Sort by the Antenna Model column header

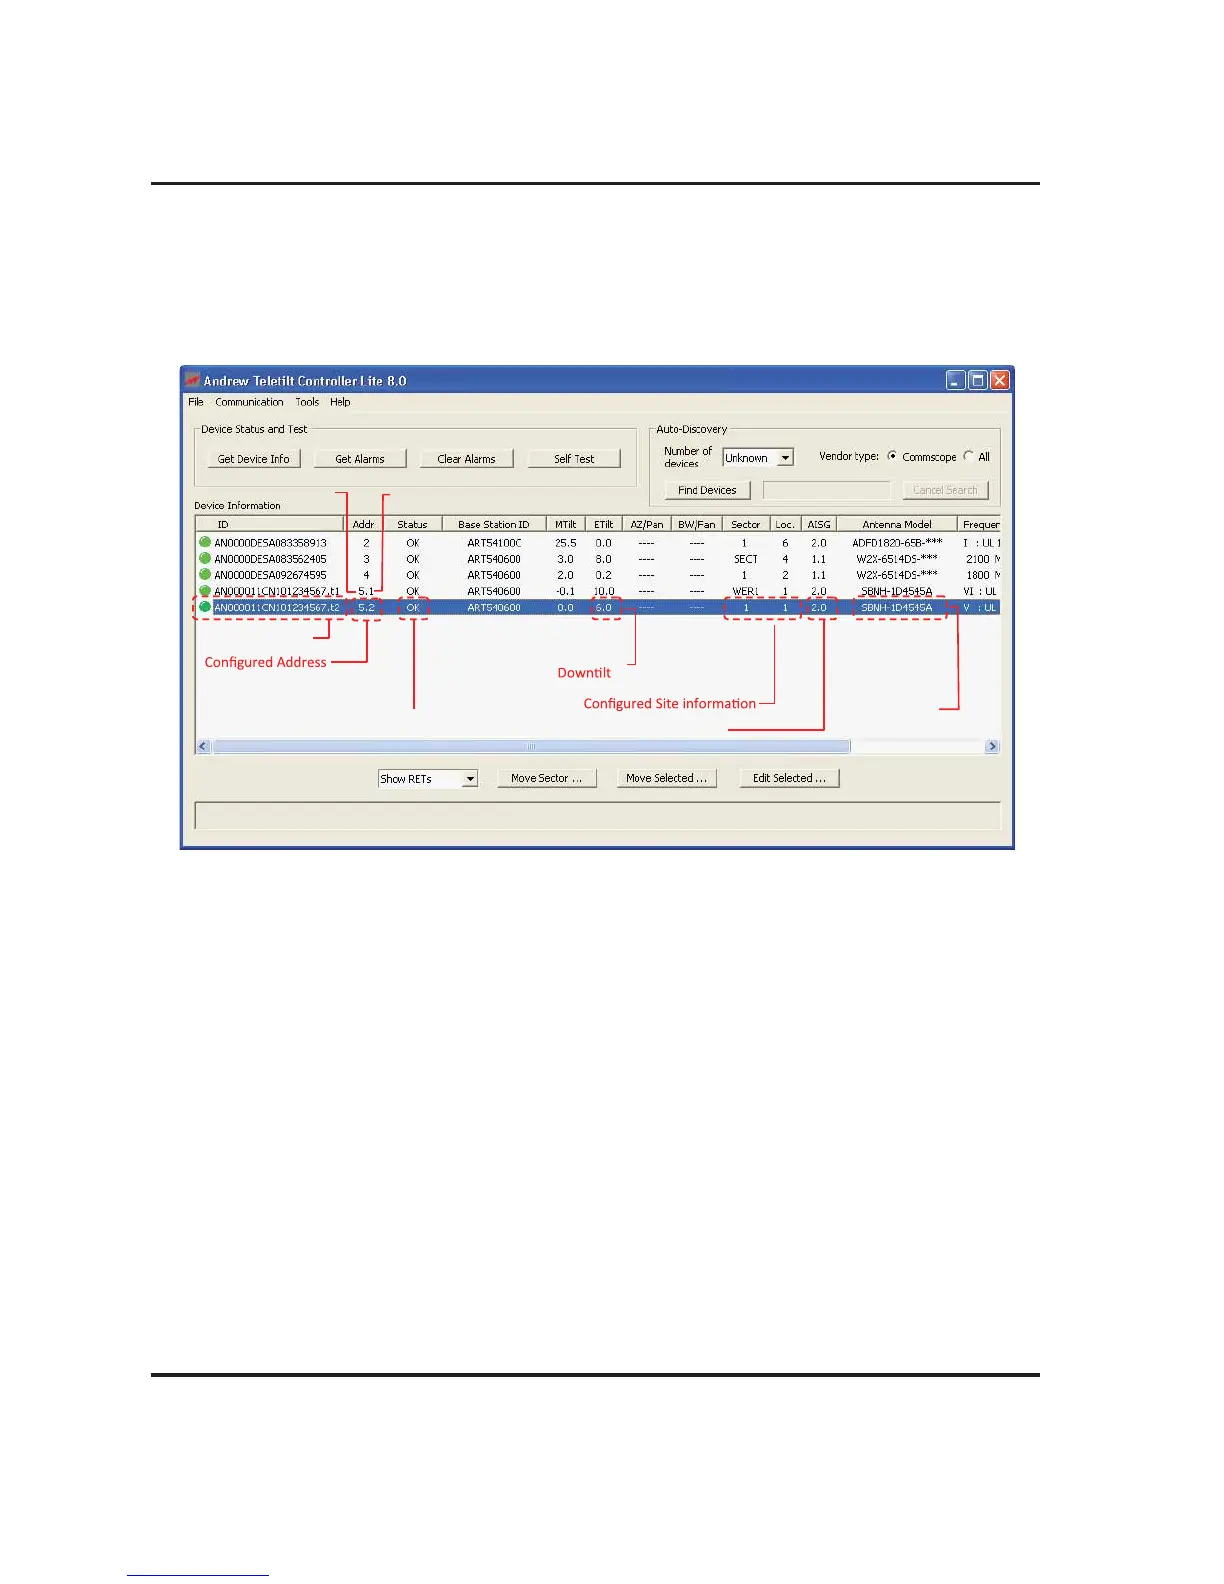point(897,524)
